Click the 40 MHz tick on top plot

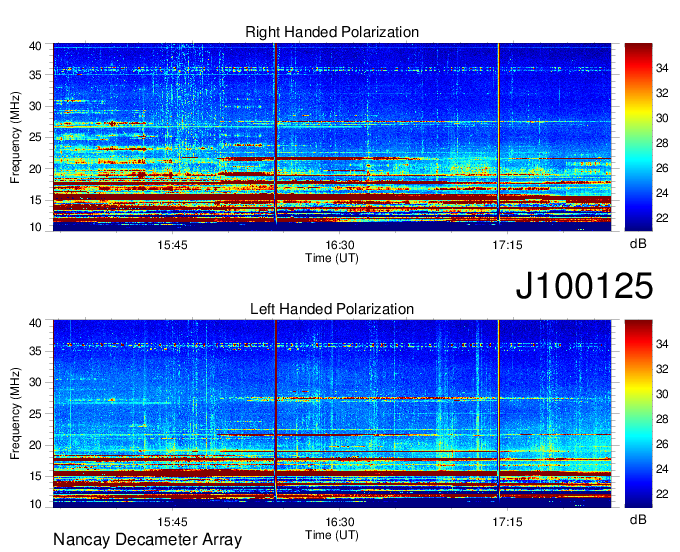[x=35, y=46]
